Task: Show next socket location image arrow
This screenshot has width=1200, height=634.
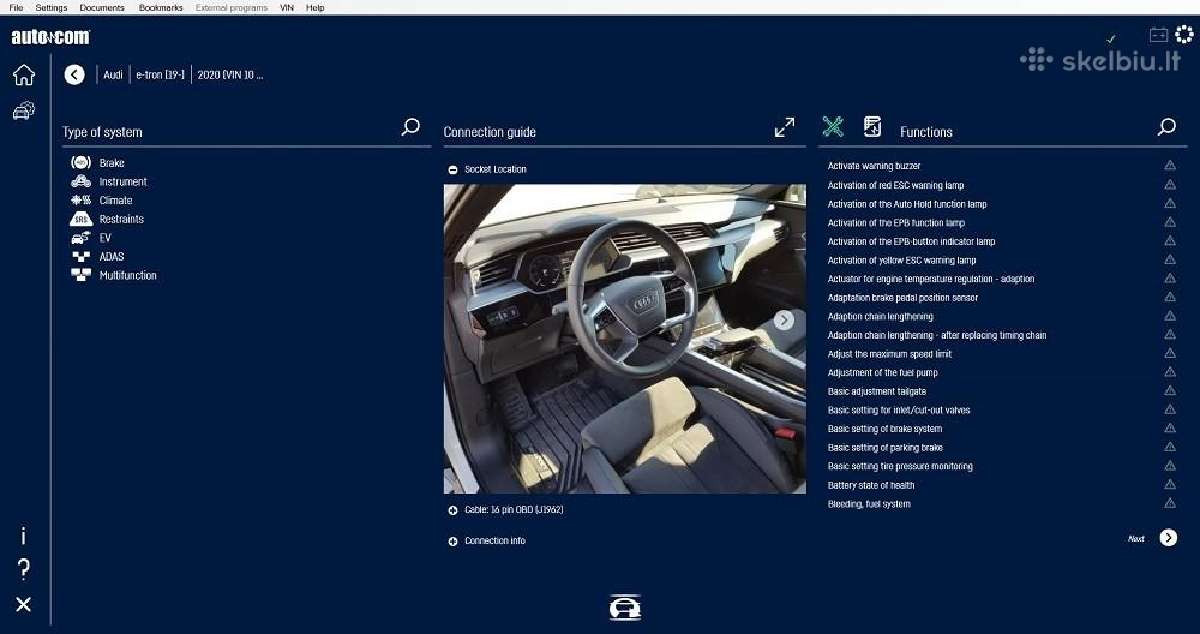Action: pos(784,320)
